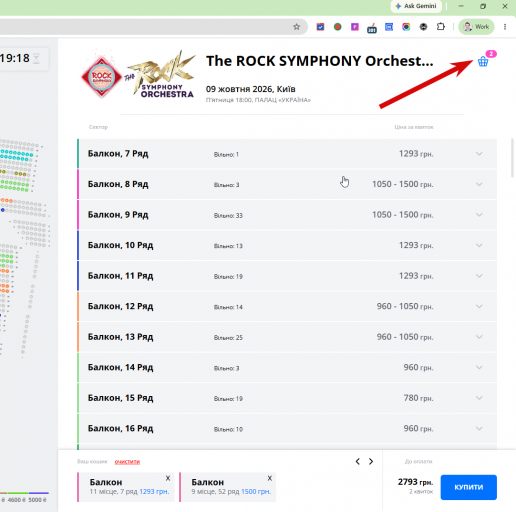Expand Балкон, 9 Ряд row chevron
Image resolution: width=516 pixels, height=512 pixels.
[479, 215]
